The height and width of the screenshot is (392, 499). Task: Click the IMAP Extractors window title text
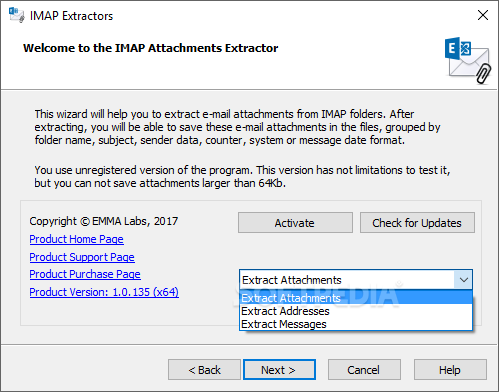(71, 16)
